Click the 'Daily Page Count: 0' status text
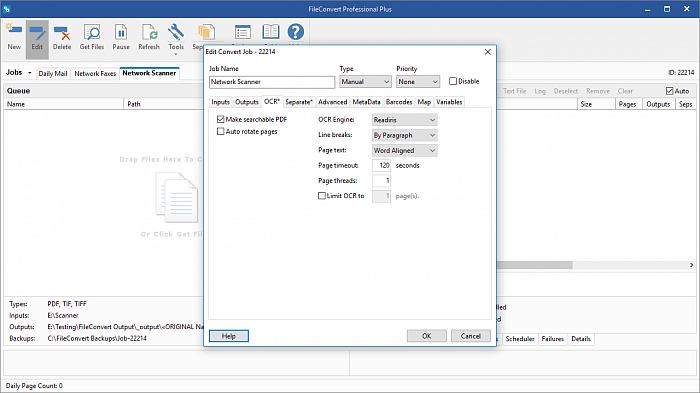700x393 pixels. [x=34, y=386]
